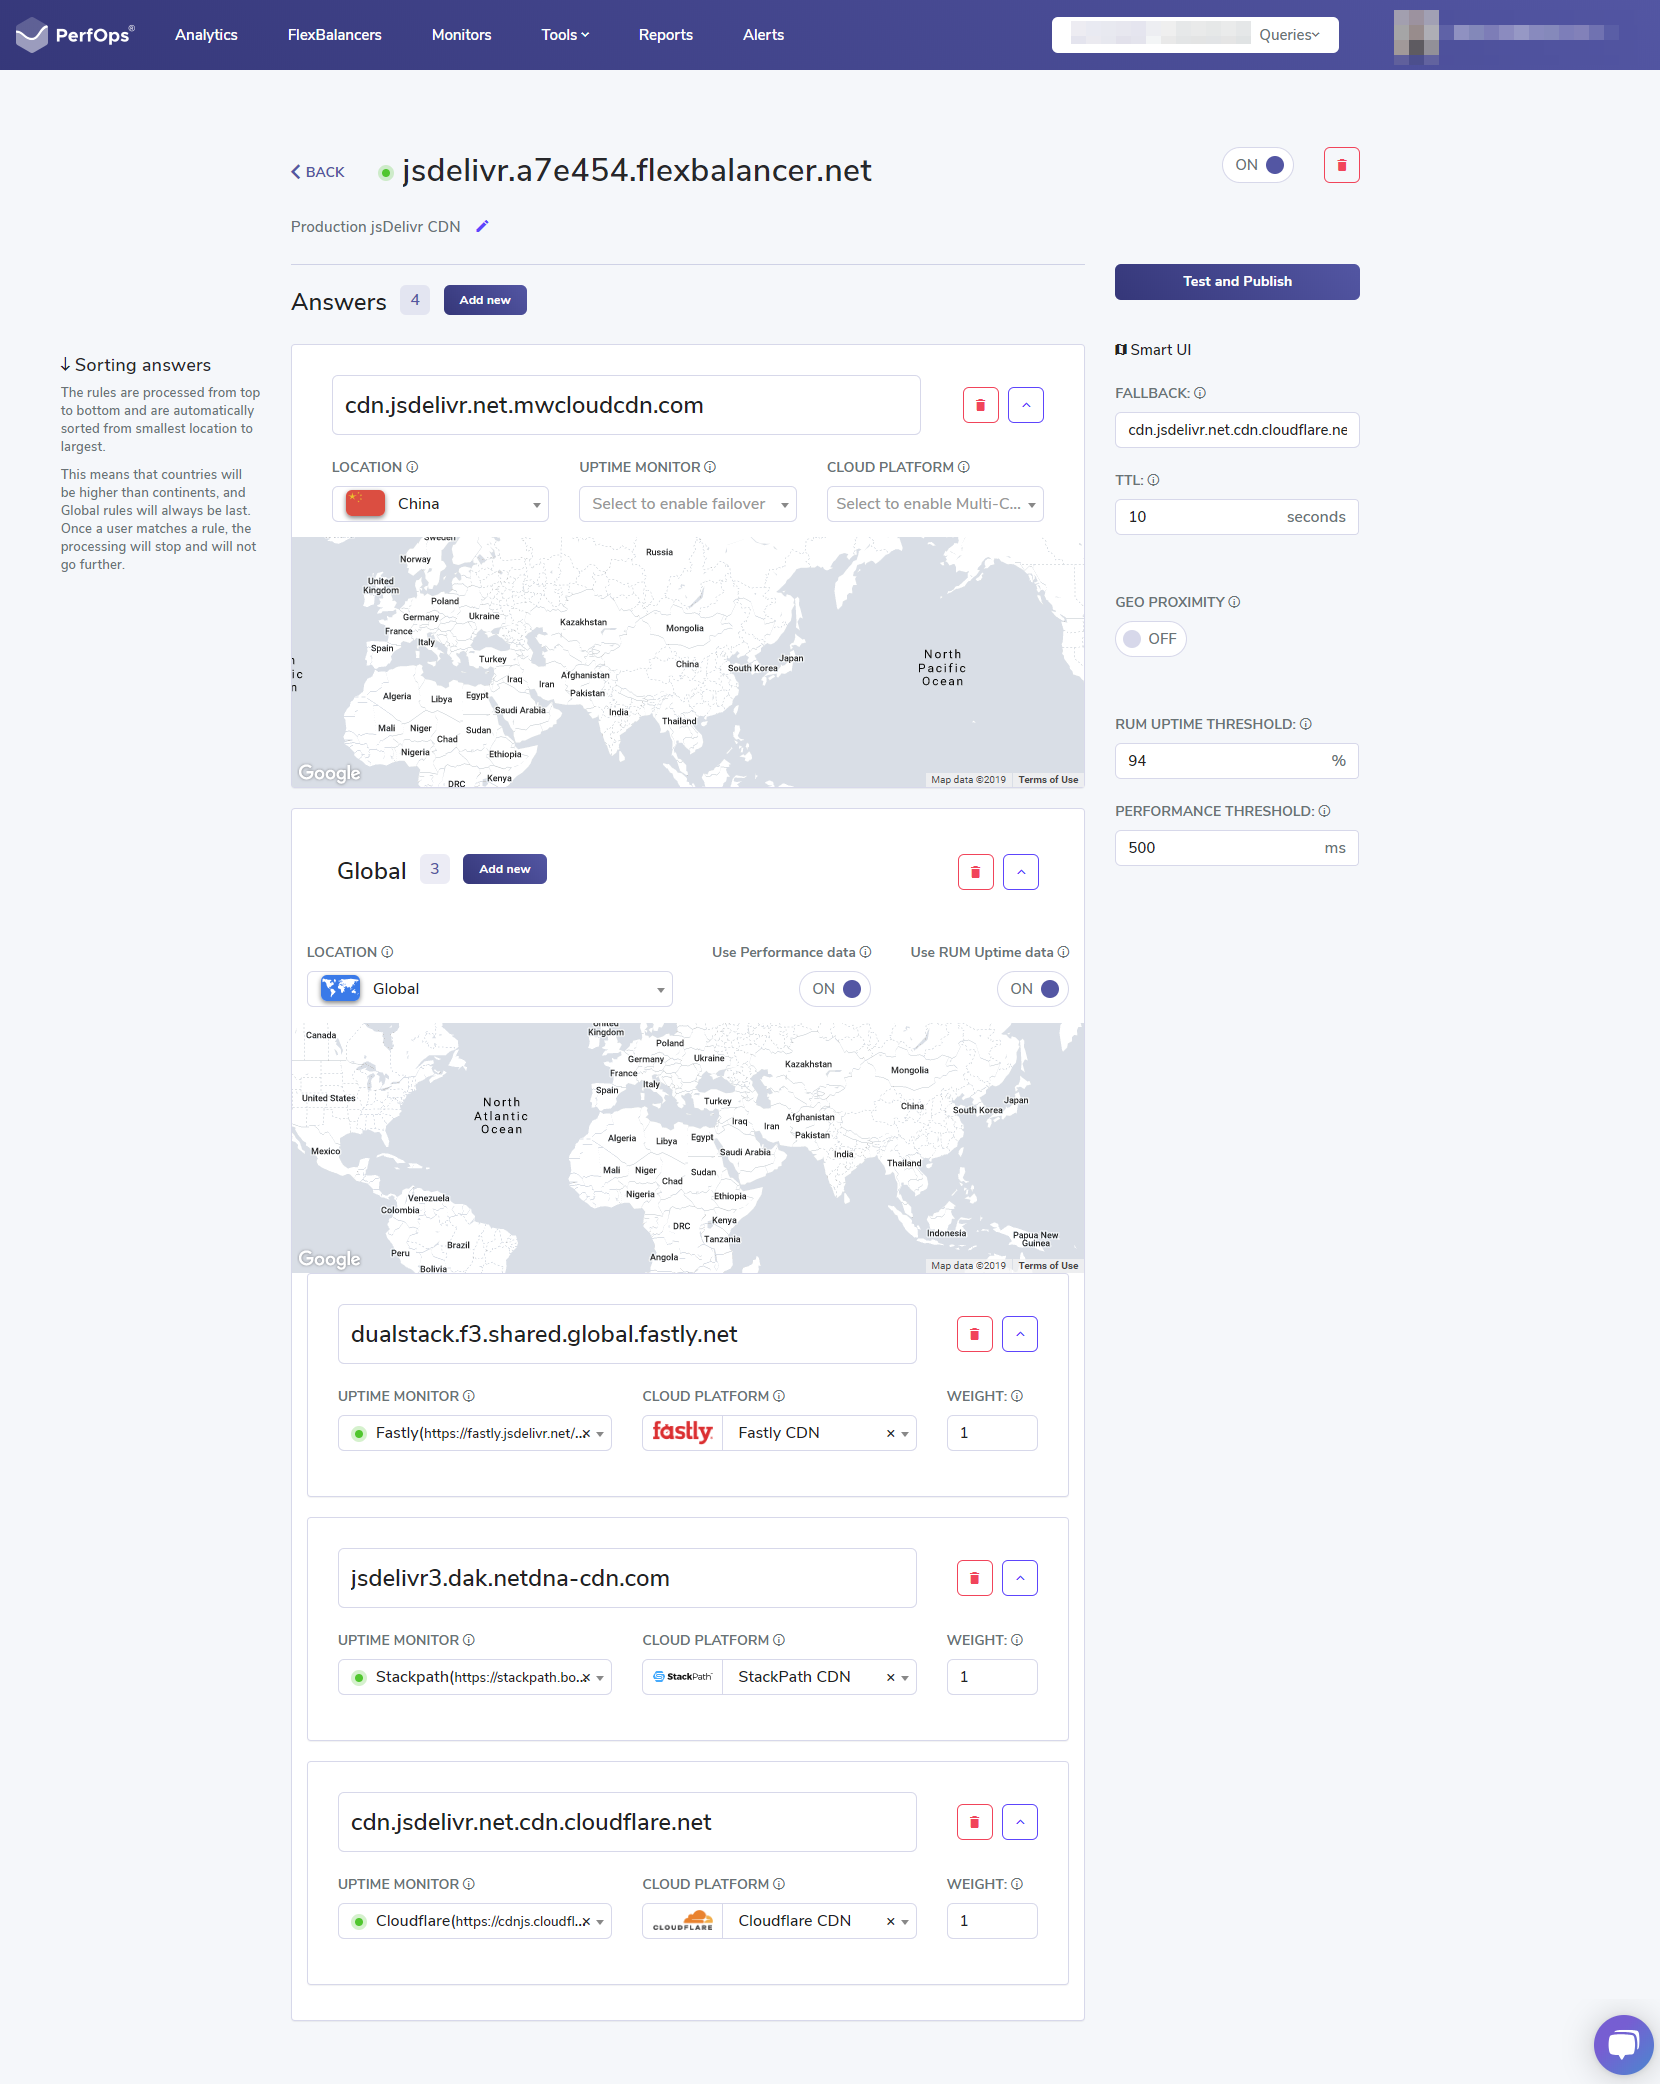Open the StackPath CDN cloud platform dropdown
The image size is (1660, 2084).
click(779, 1677)
